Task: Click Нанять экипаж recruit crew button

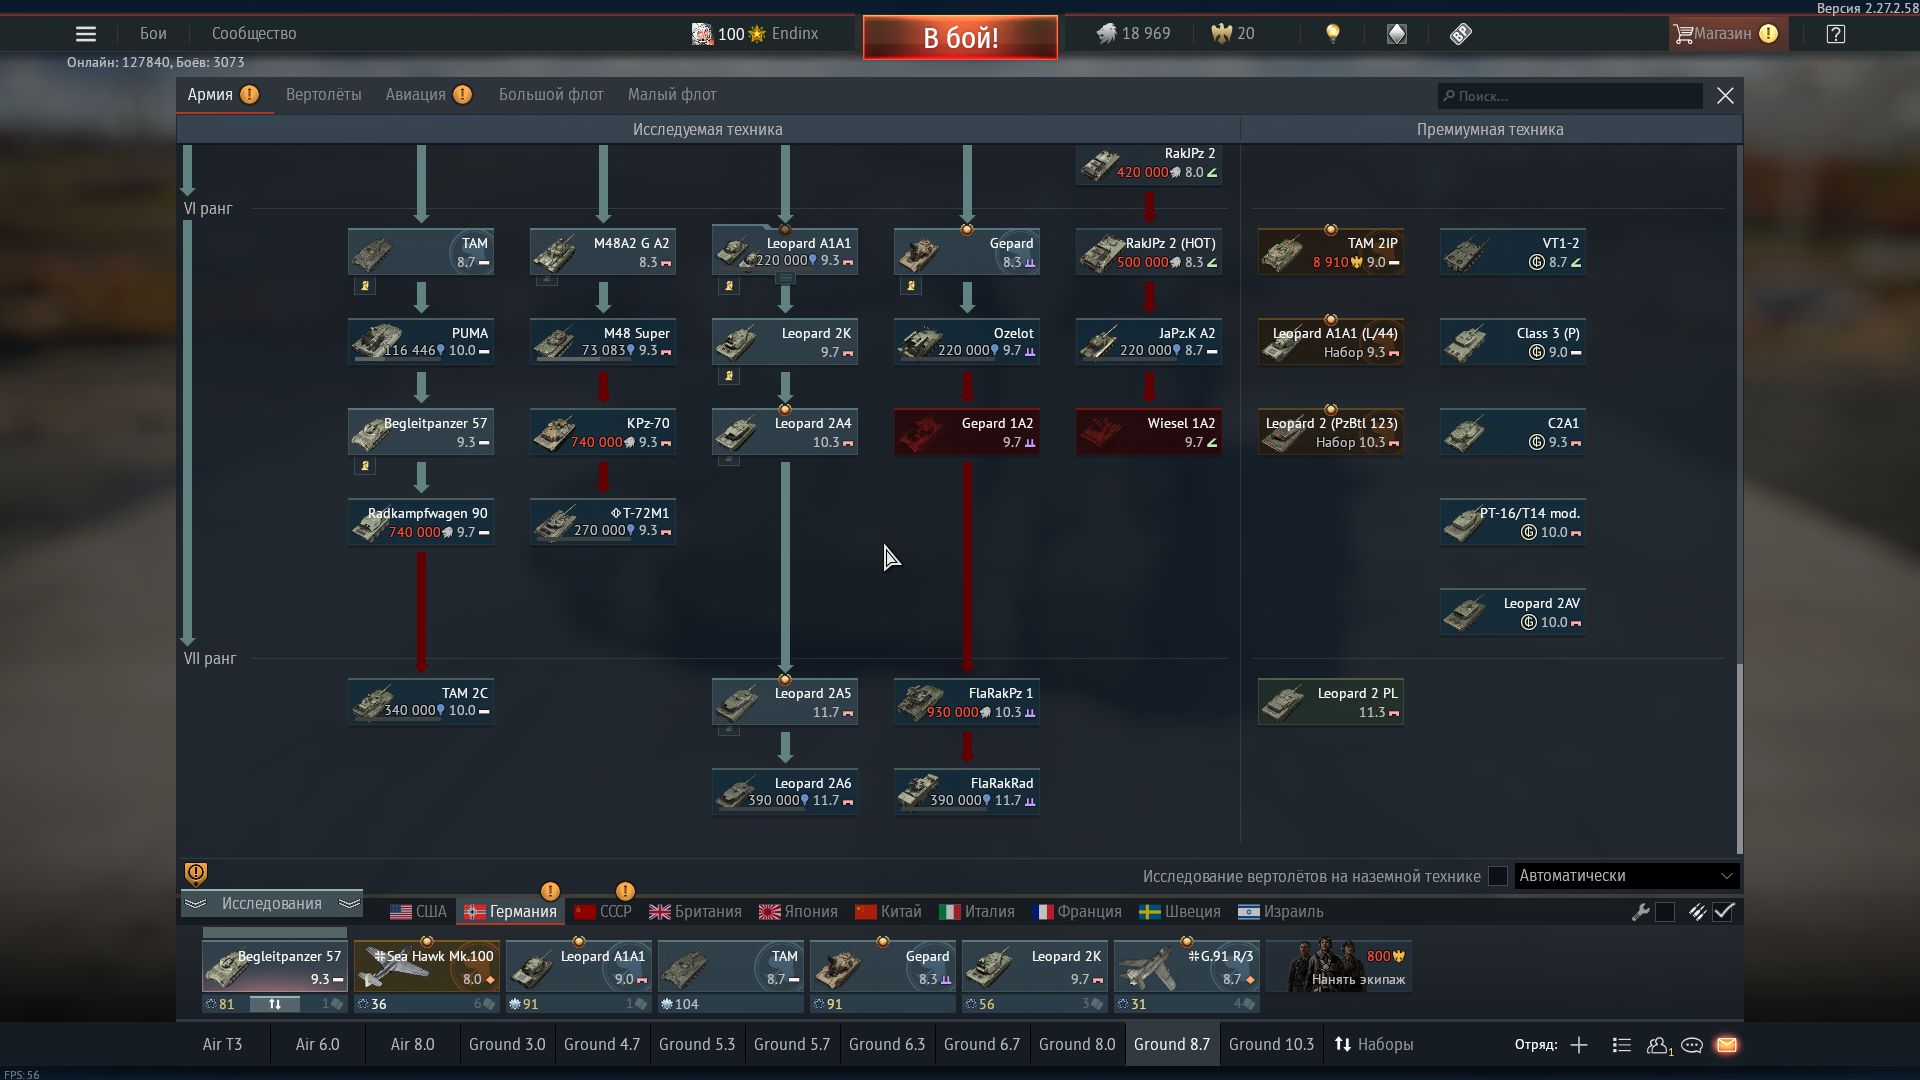Action: tap(1339, 967)
